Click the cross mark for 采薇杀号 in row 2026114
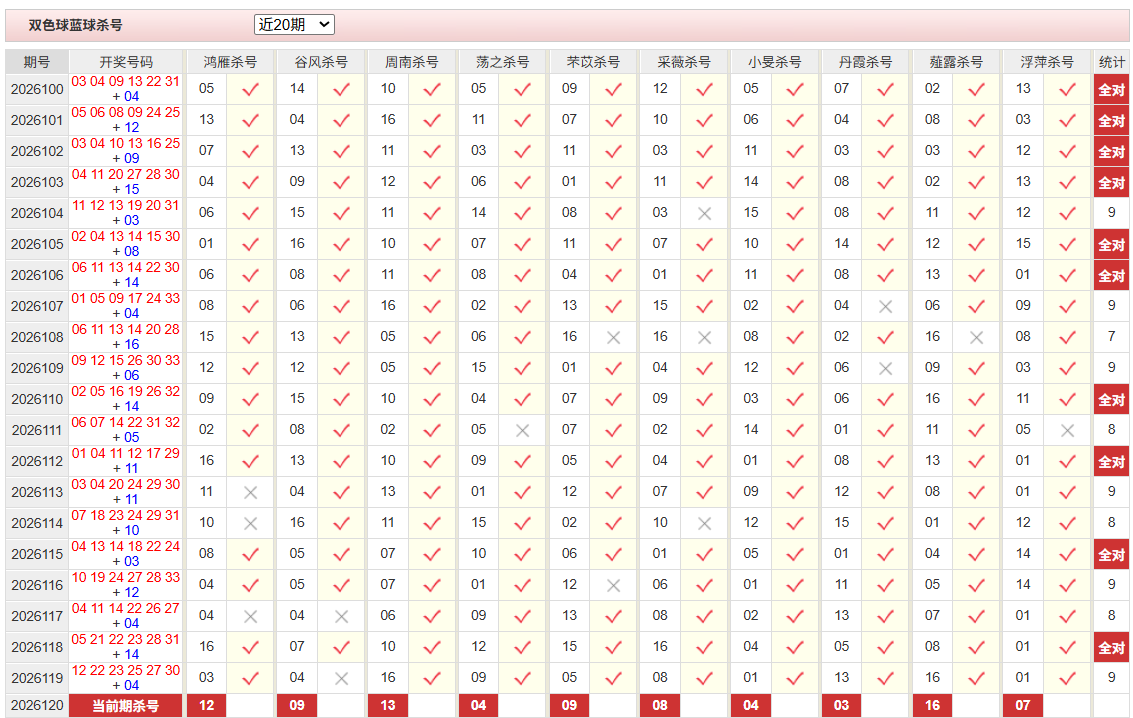The image size is (1133, 718). [x=705, y=524]
